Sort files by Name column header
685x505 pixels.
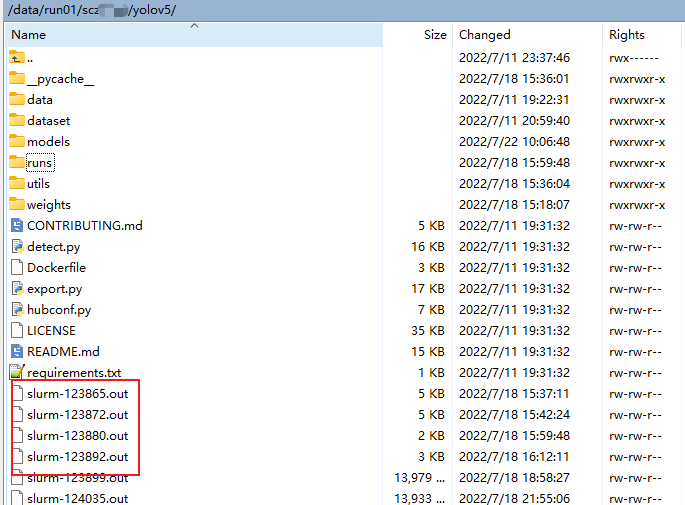30,35
